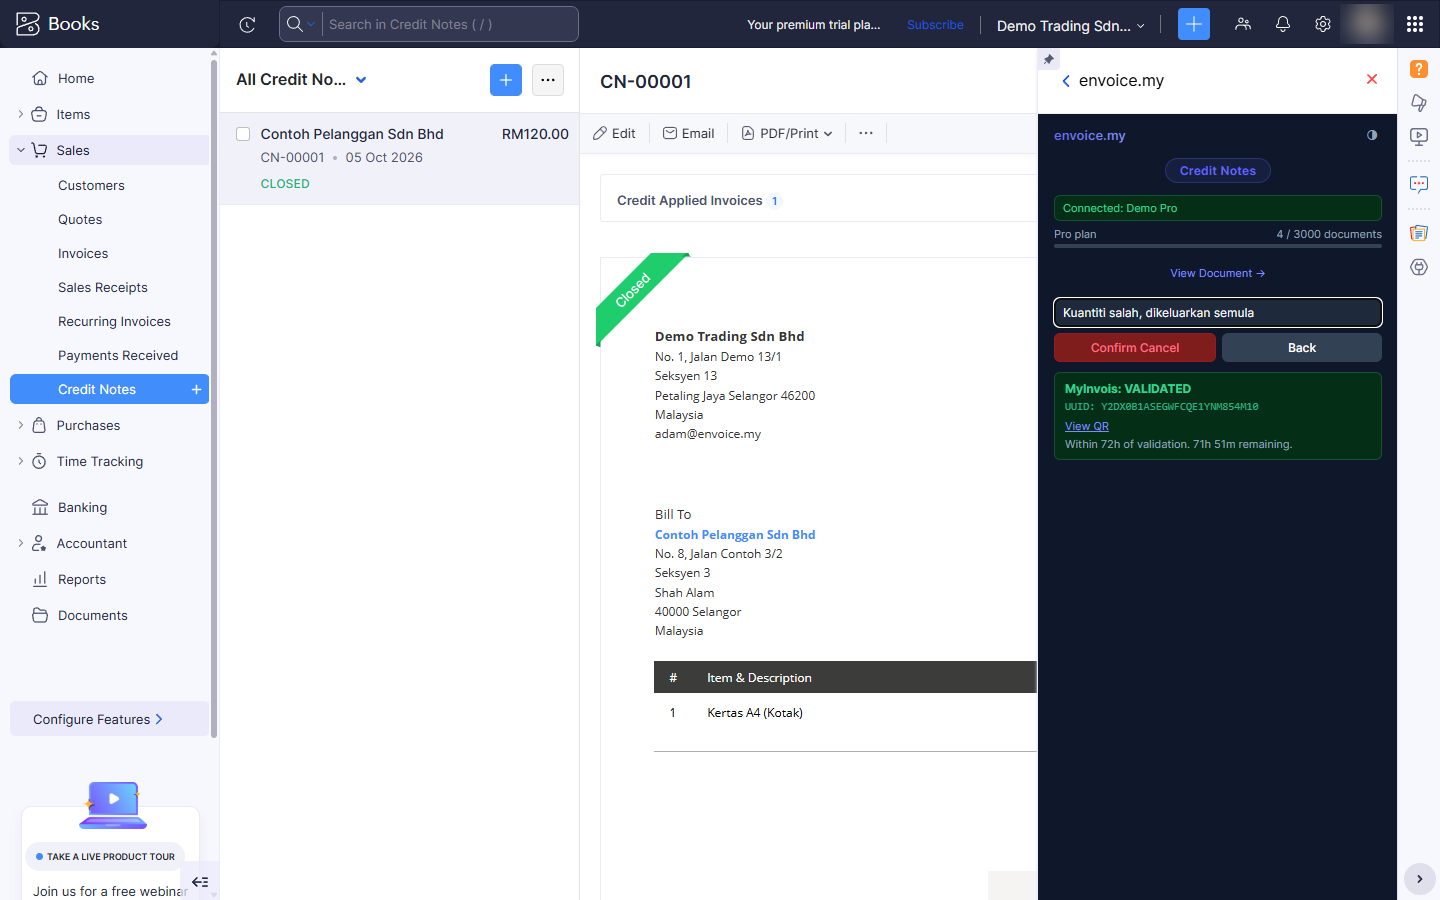Click the View Document link
Screen dimensions: 1440x900
click(x=1218, y=273)
